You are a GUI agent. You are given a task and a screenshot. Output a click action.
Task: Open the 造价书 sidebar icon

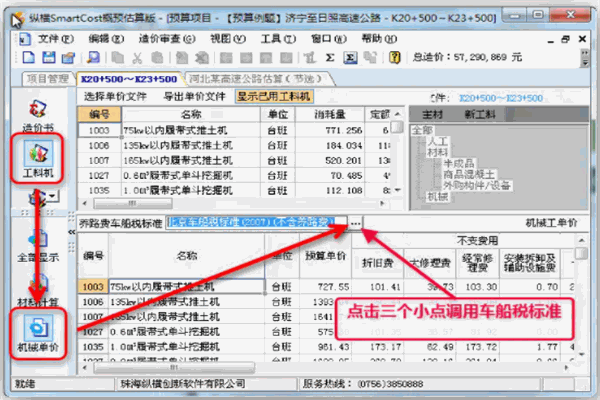coord(38,116)
